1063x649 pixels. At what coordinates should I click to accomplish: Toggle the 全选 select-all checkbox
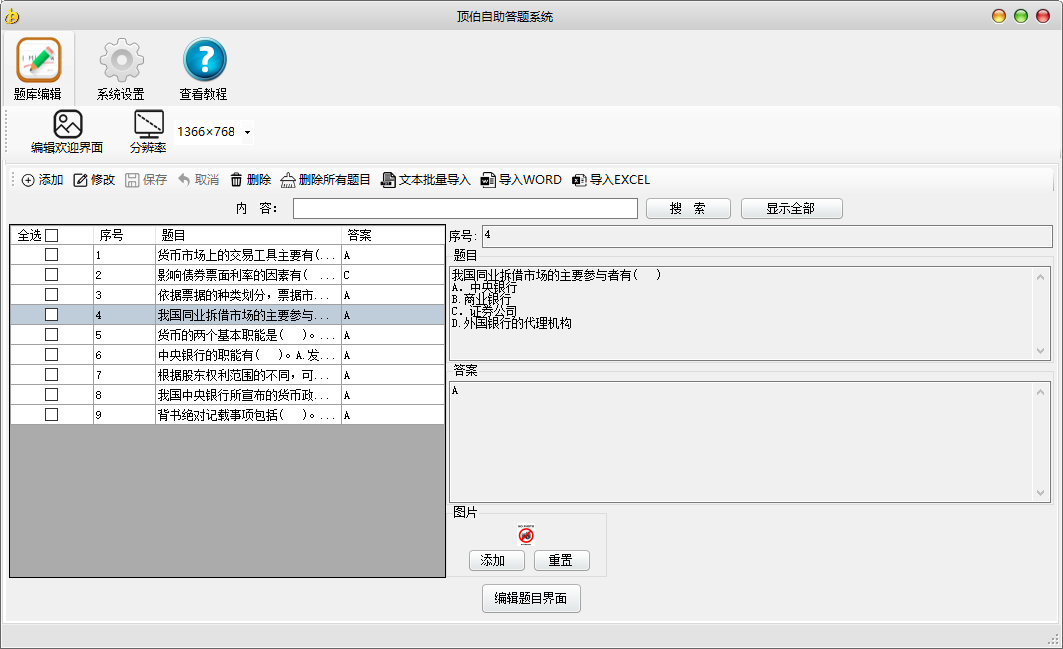coord(52,235)
